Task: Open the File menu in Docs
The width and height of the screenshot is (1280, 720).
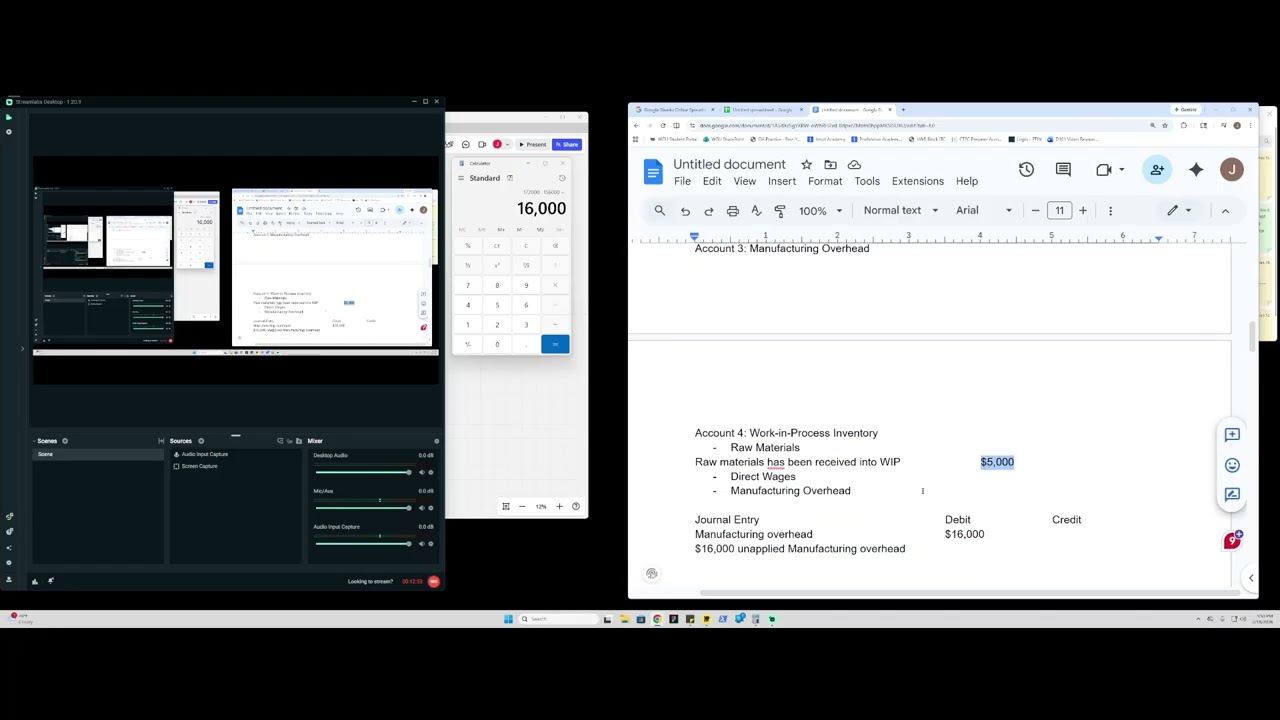Action: [682, 181]
